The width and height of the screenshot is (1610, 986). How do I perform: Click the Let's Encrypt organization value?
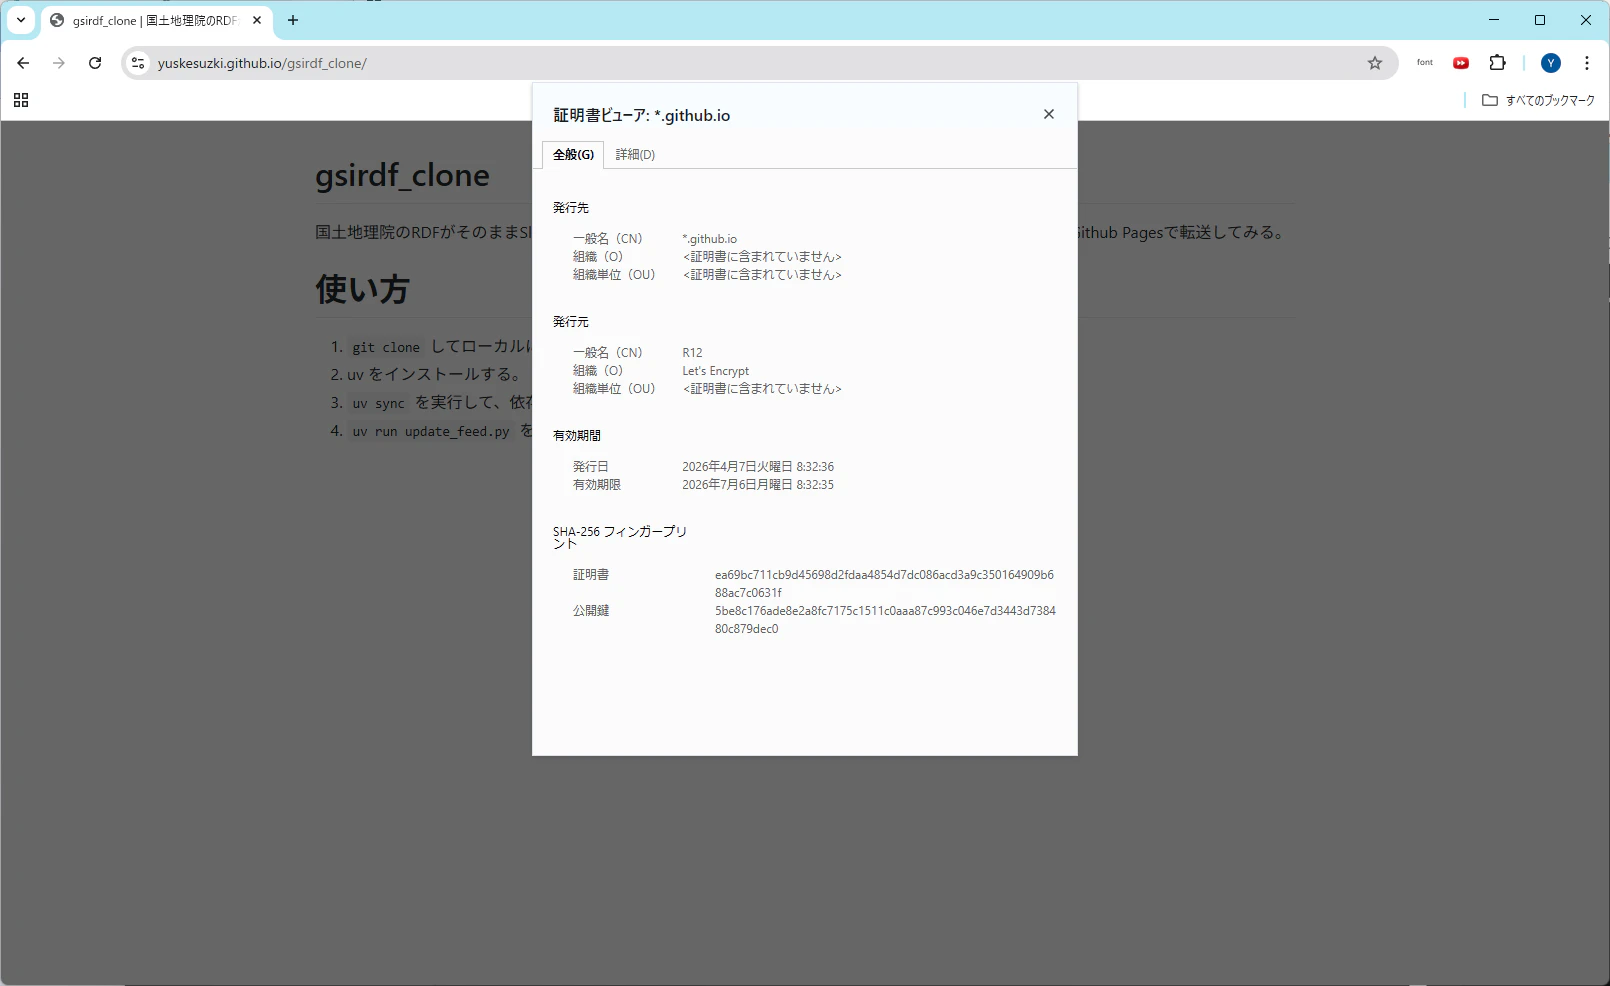pyautogui.click(x=715, y=371)
